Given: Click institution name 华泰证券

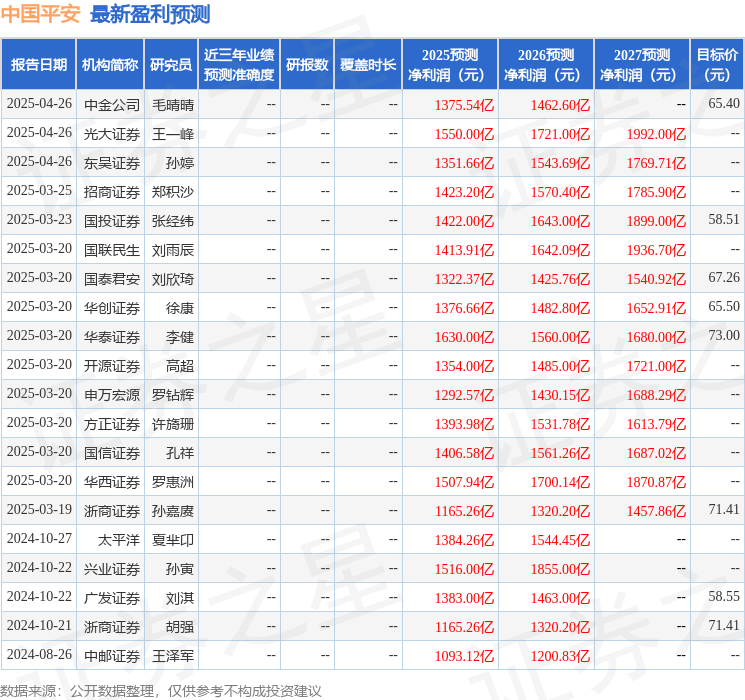Looking at the screenshot, I should coord(112,337).
